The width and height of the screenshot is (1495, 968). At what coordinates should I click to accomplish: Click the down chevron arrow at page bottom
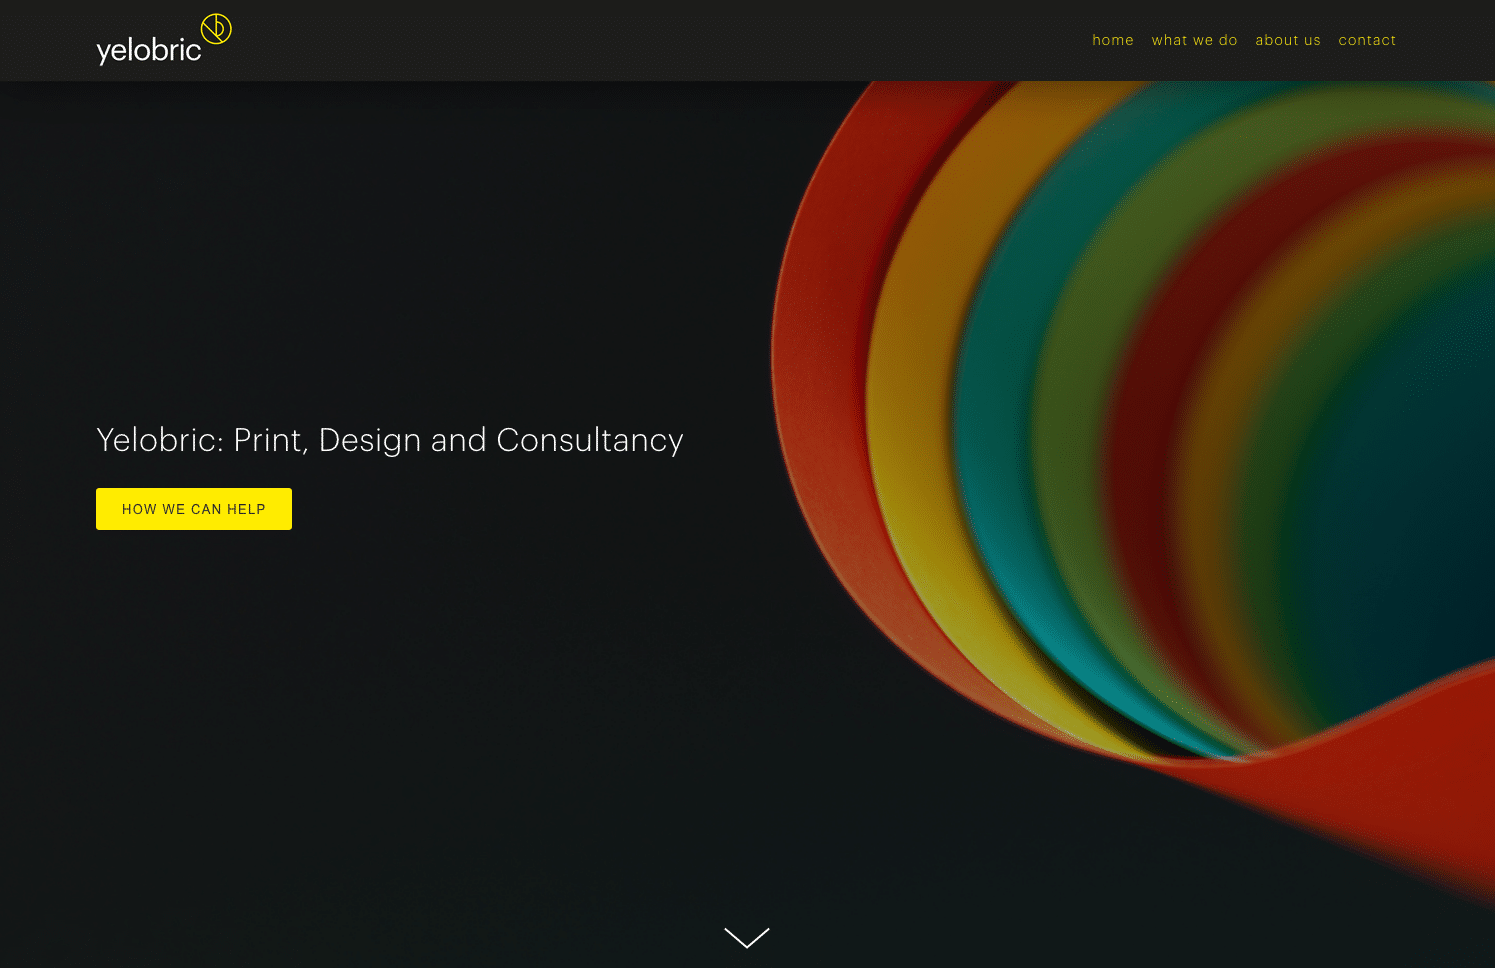tap(747, 937)
